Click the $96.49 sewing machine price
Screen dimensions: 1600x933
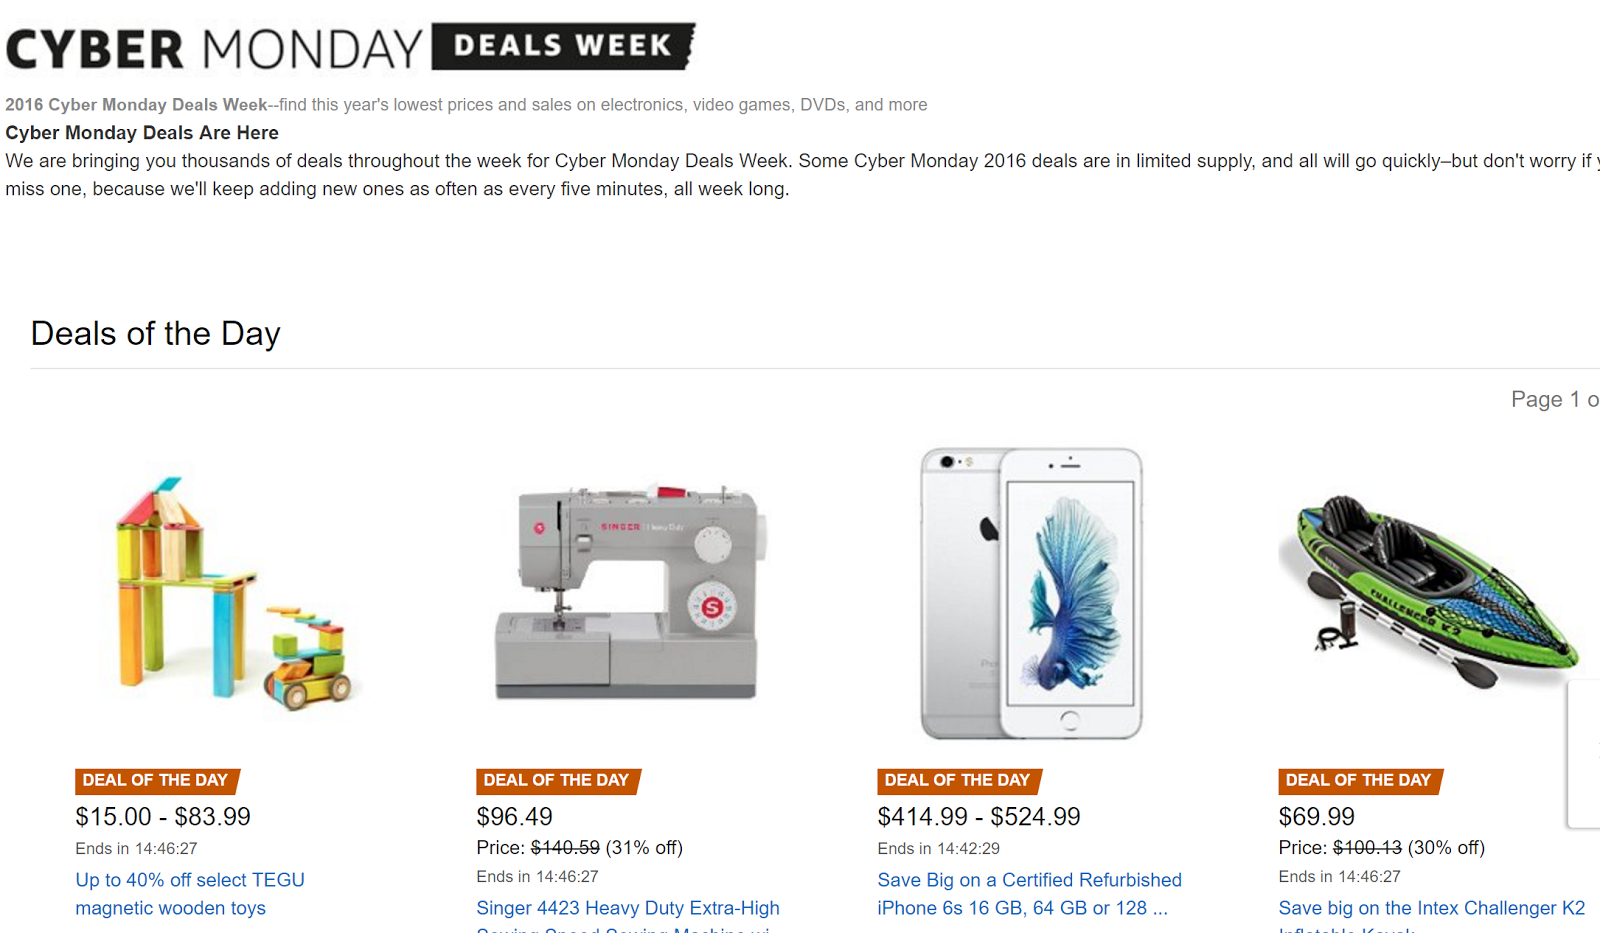click(514, 817)
